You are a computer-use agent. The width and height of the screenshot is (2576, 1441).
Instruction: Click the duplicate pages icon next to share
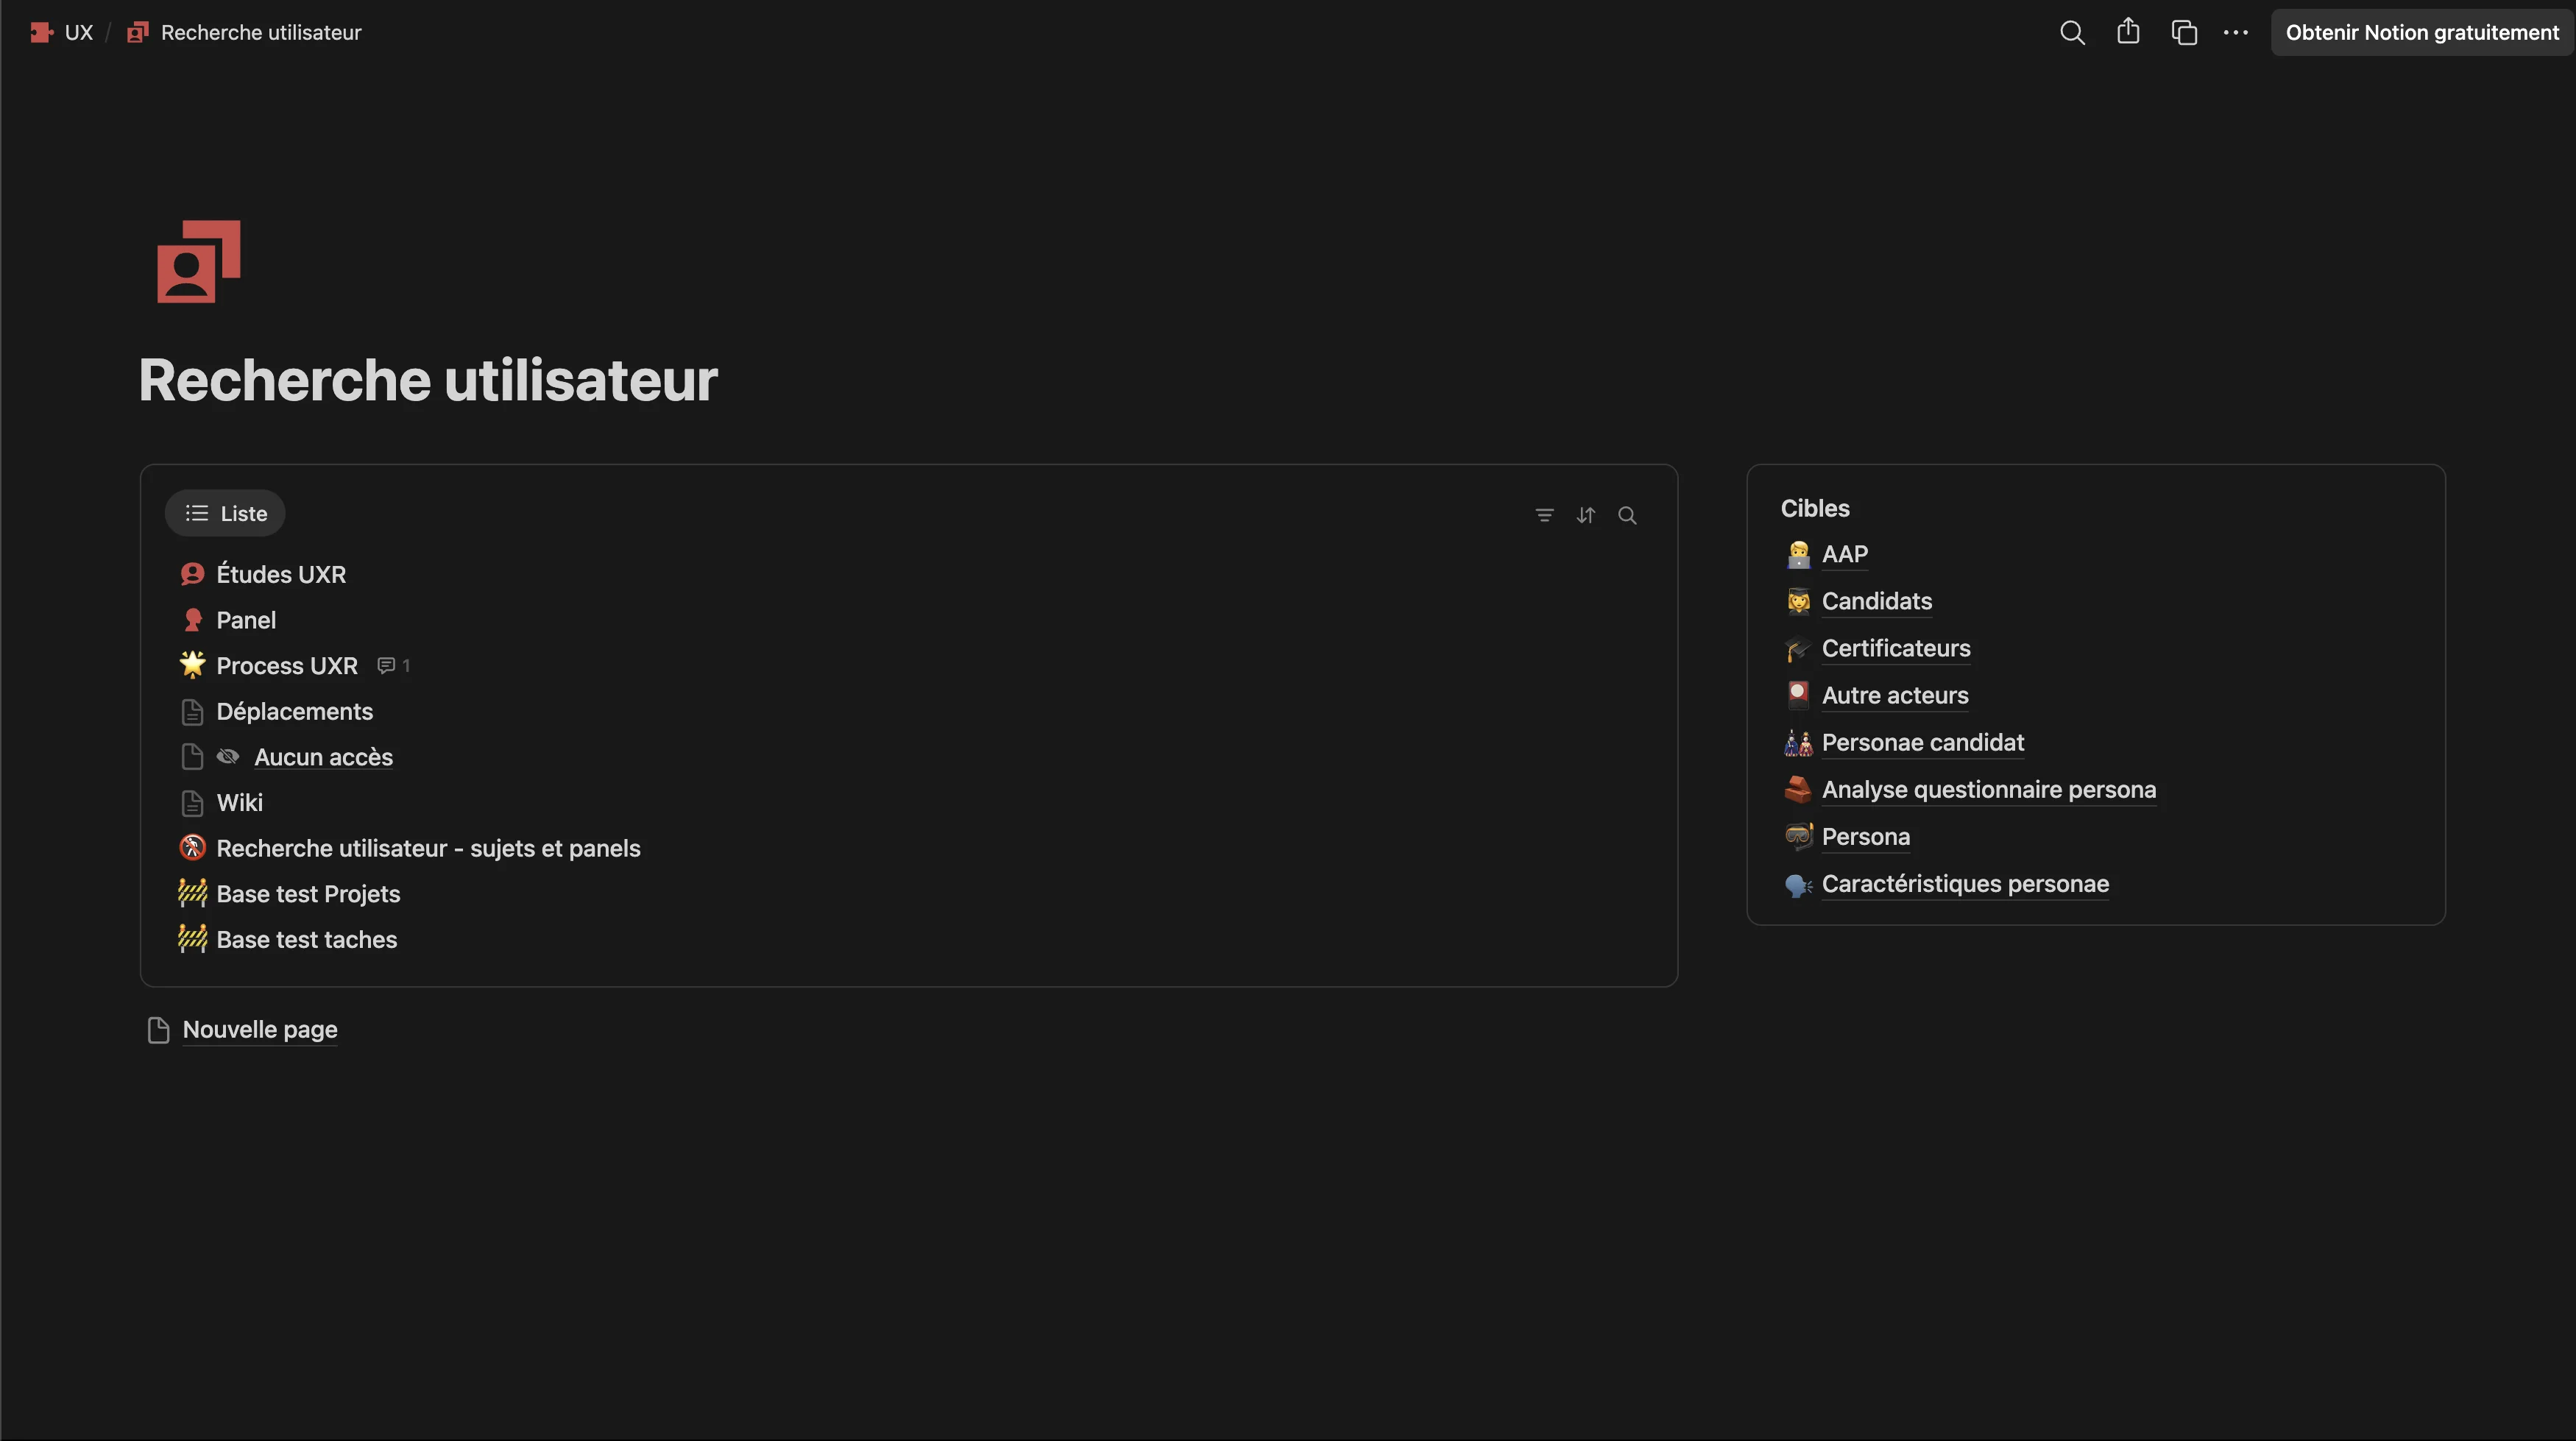pos(2184,32)
